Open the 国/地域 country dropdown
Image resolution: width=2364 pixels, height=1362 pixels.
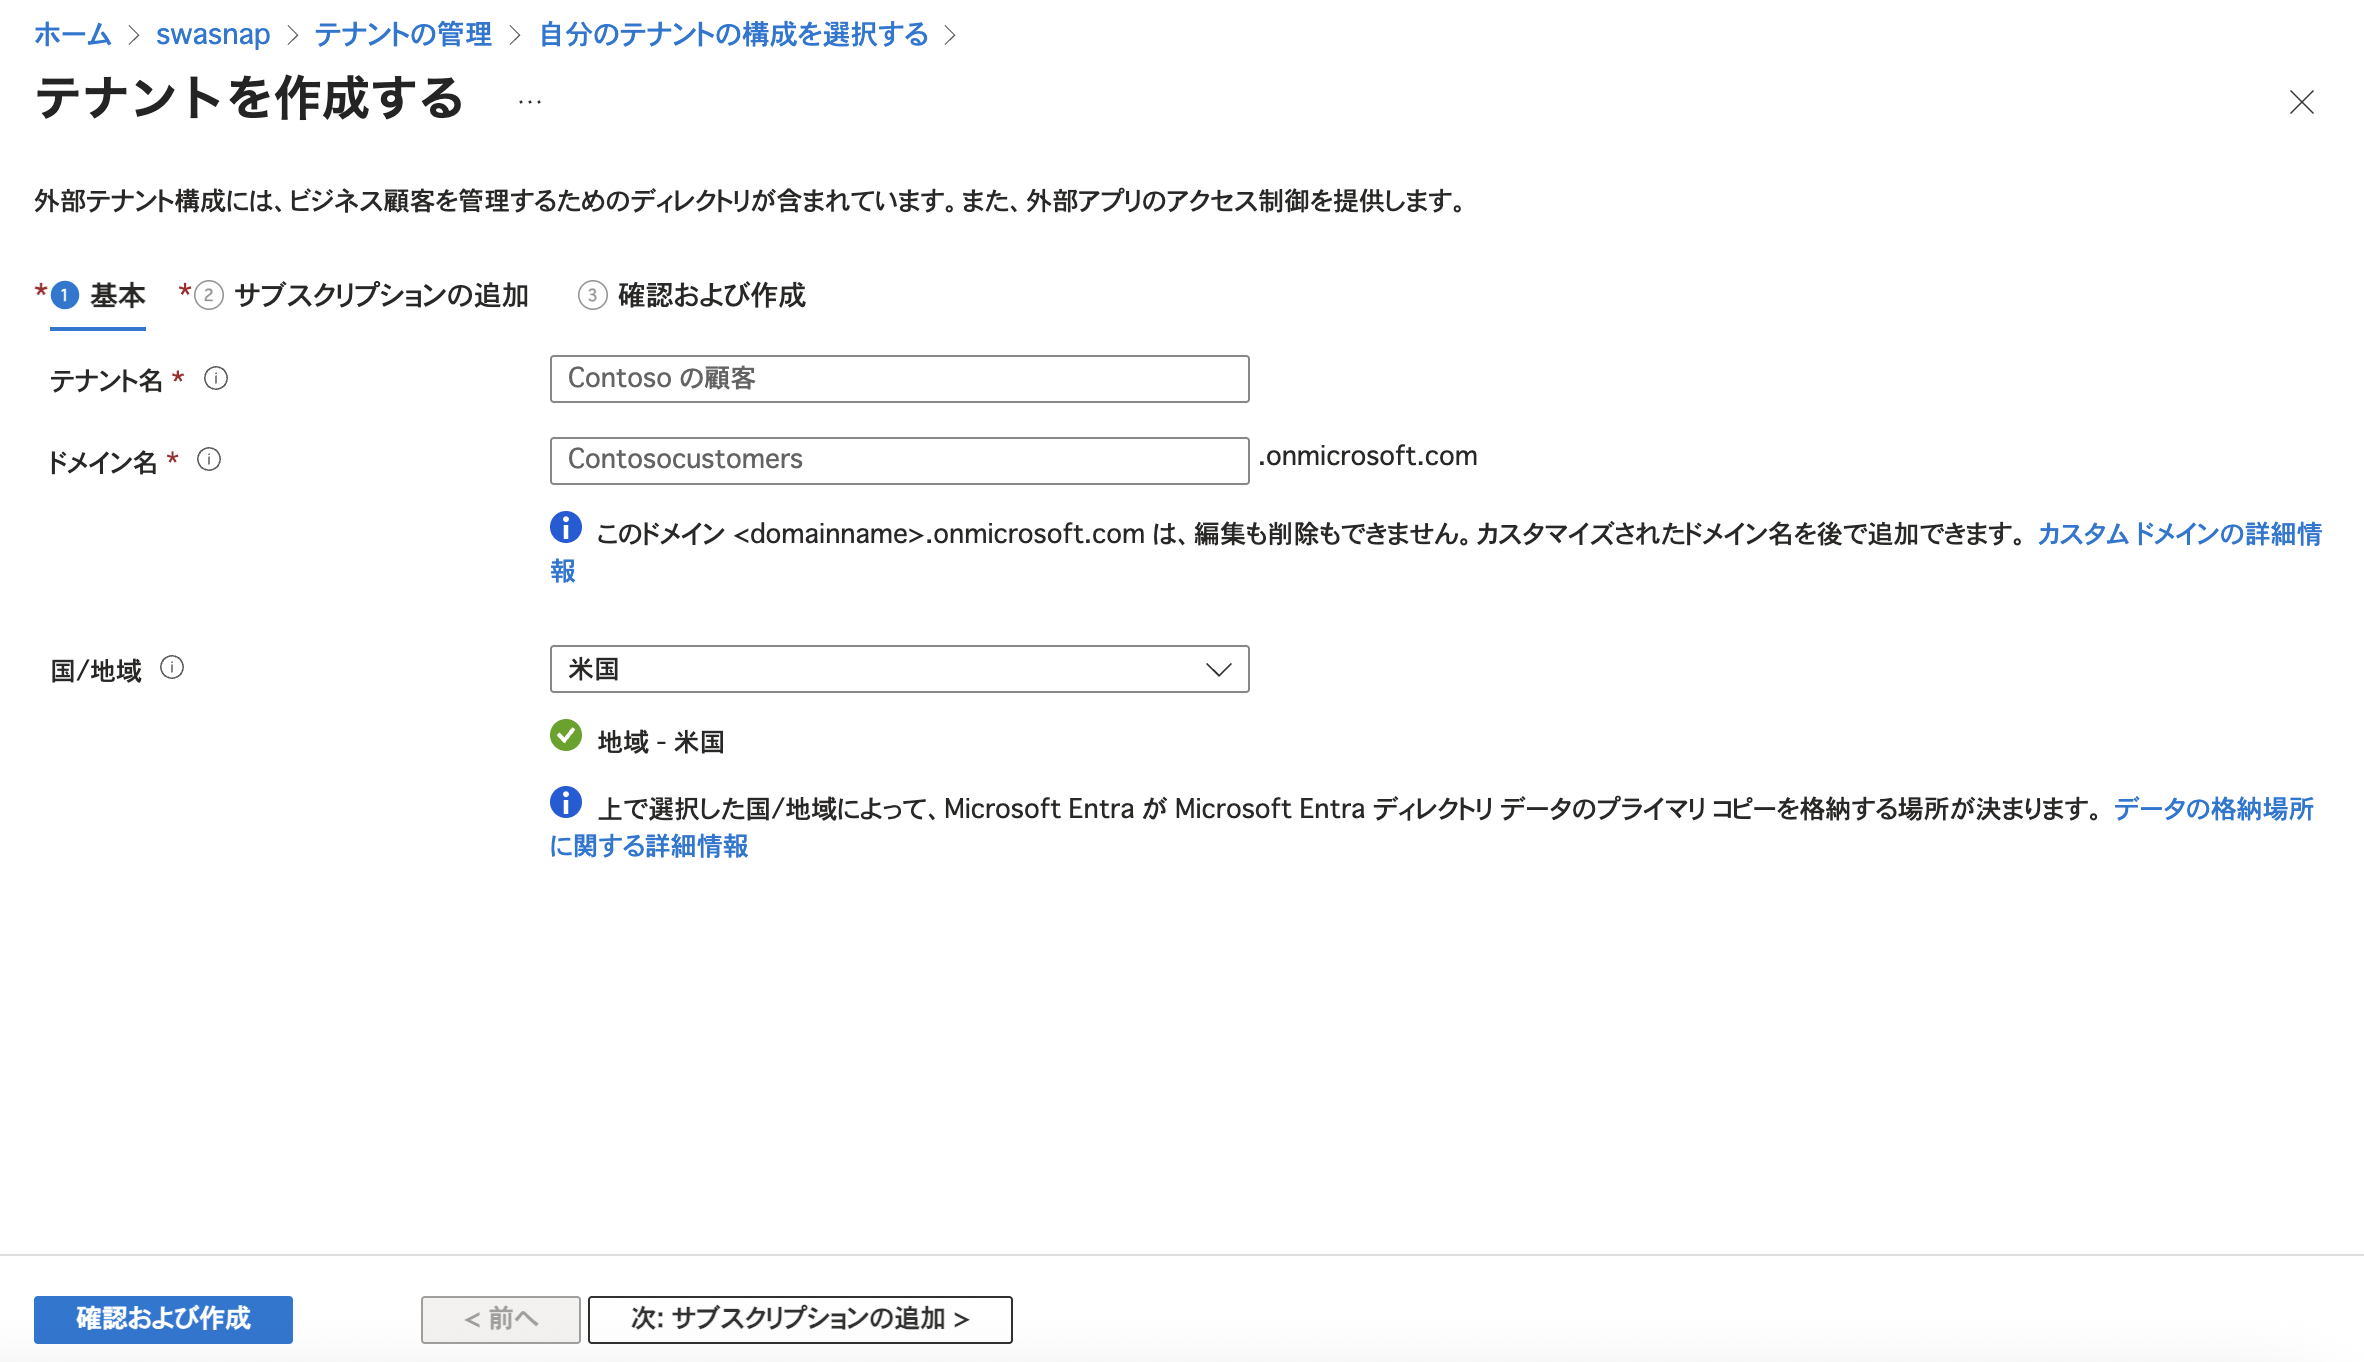click(x=880, y=669)
